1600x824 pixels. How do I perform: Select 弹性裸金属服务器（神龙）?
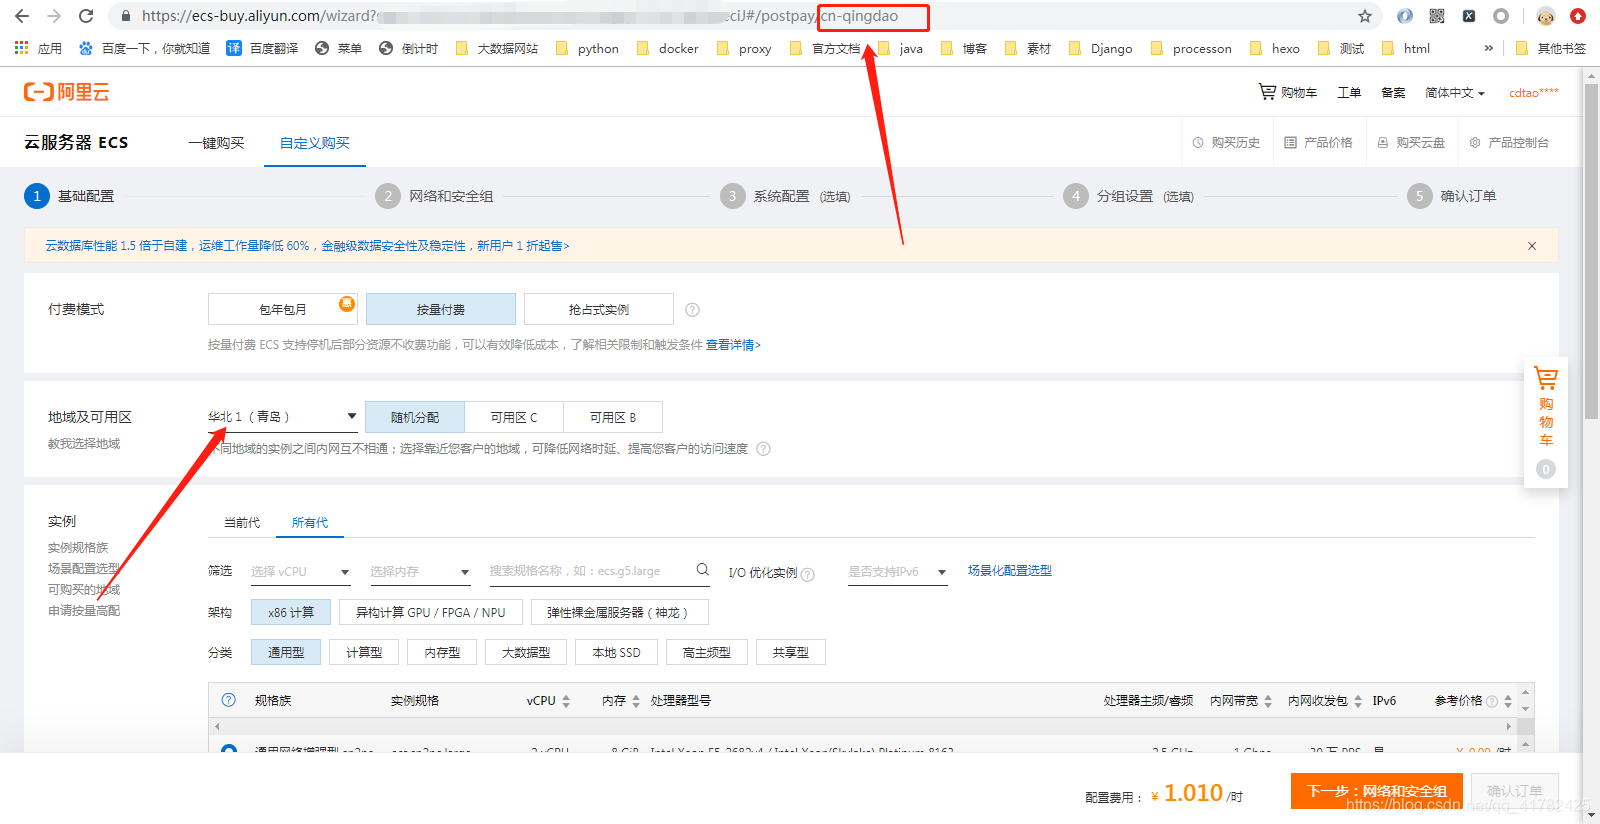tap(618, 612)
